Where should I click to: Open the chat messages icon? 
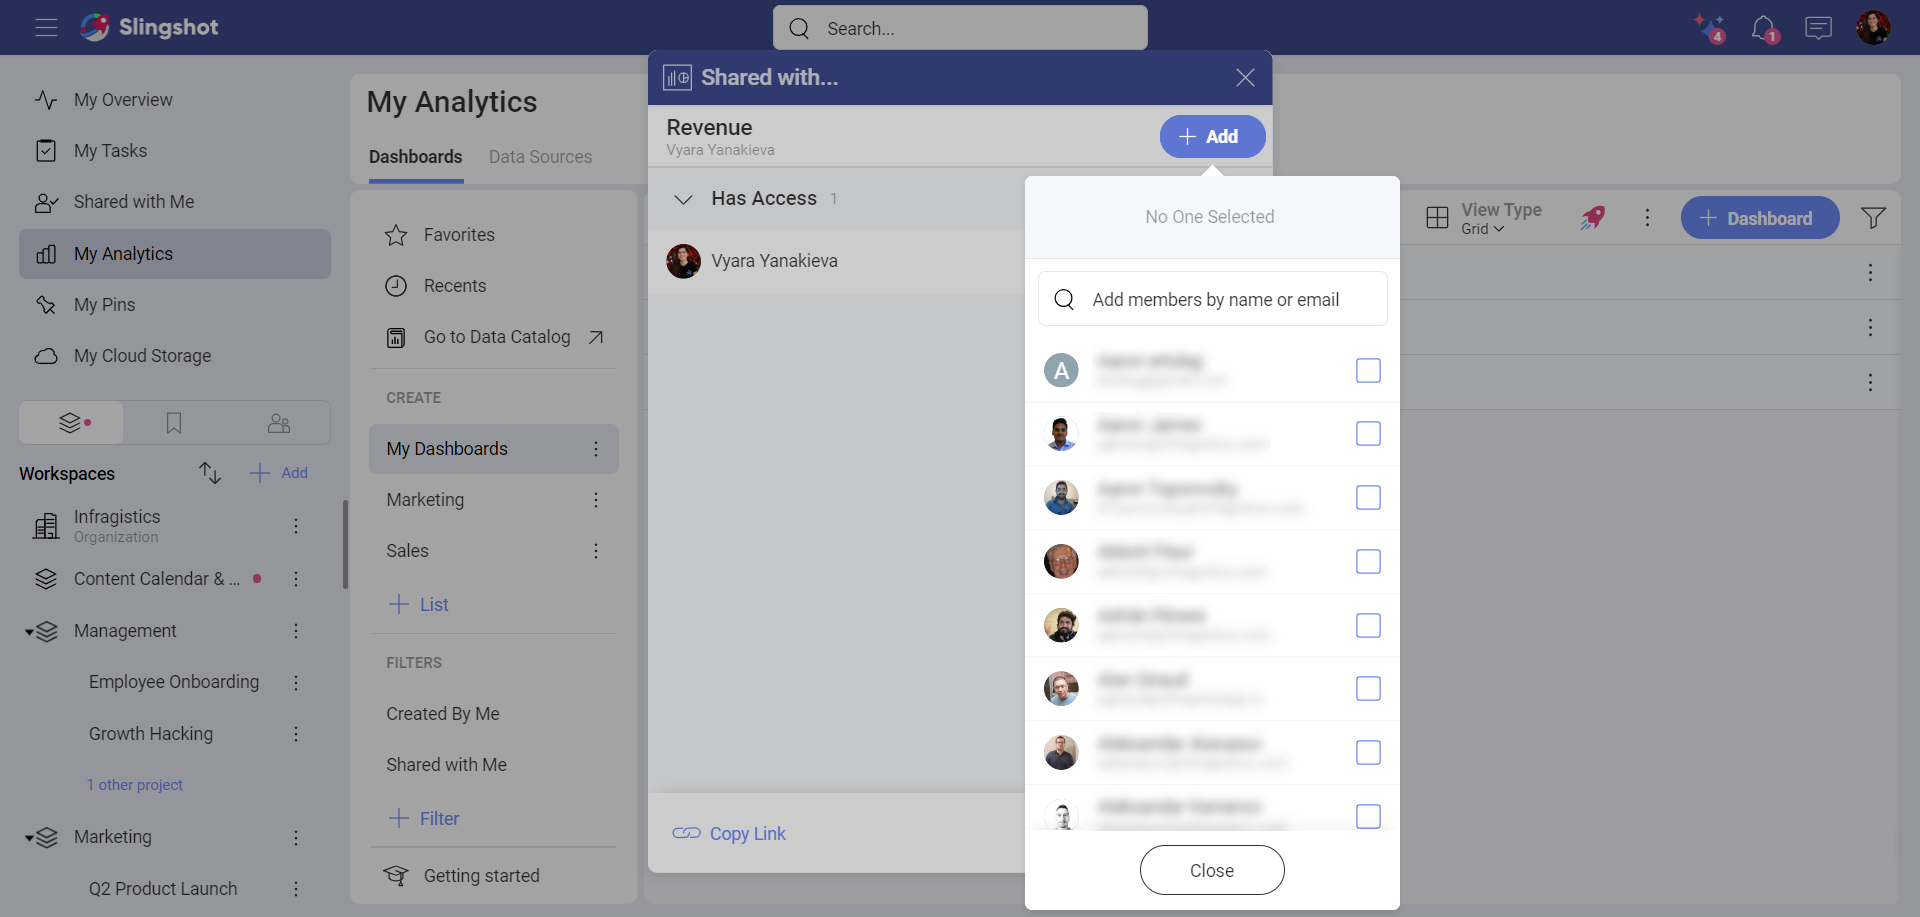1818,28
